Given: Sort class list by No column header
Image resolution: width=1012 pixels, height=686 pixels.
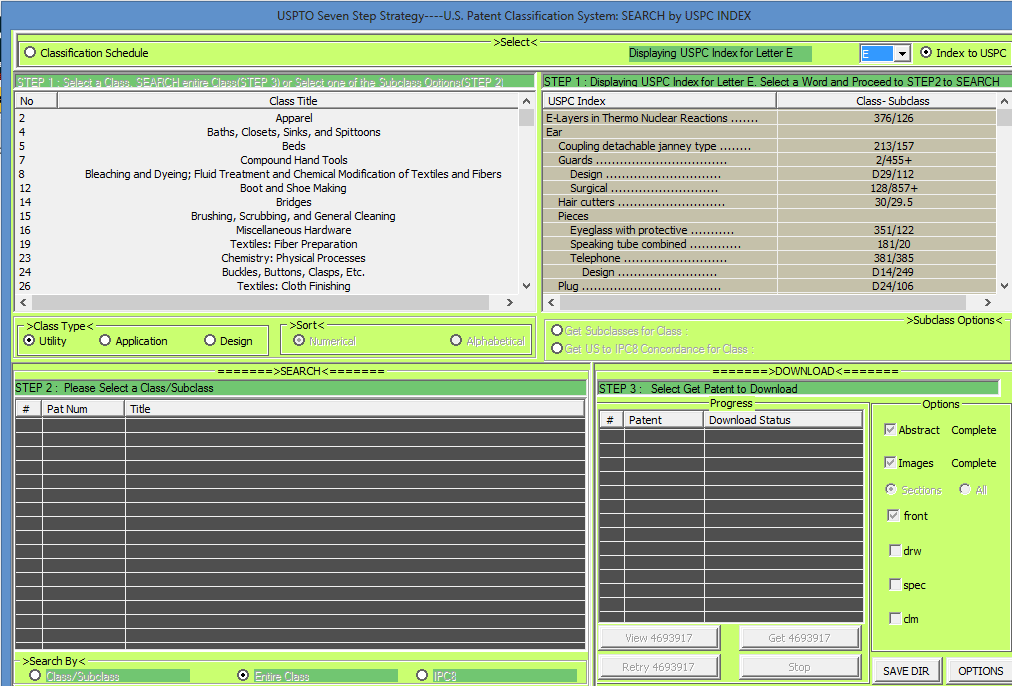Looking at the screenshot, I should coord(36,101).
